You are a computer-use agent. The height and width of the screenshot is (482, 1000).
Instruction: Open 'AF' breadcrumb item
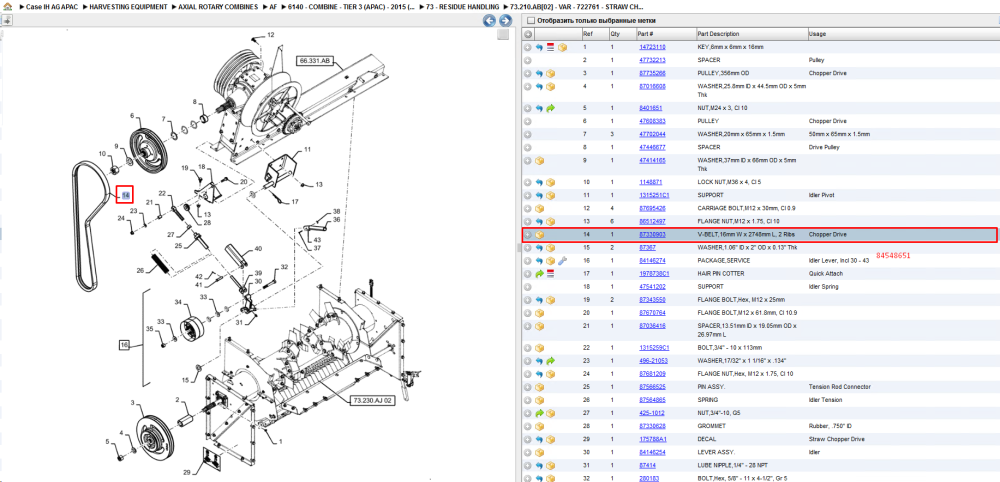click(274, 6)
